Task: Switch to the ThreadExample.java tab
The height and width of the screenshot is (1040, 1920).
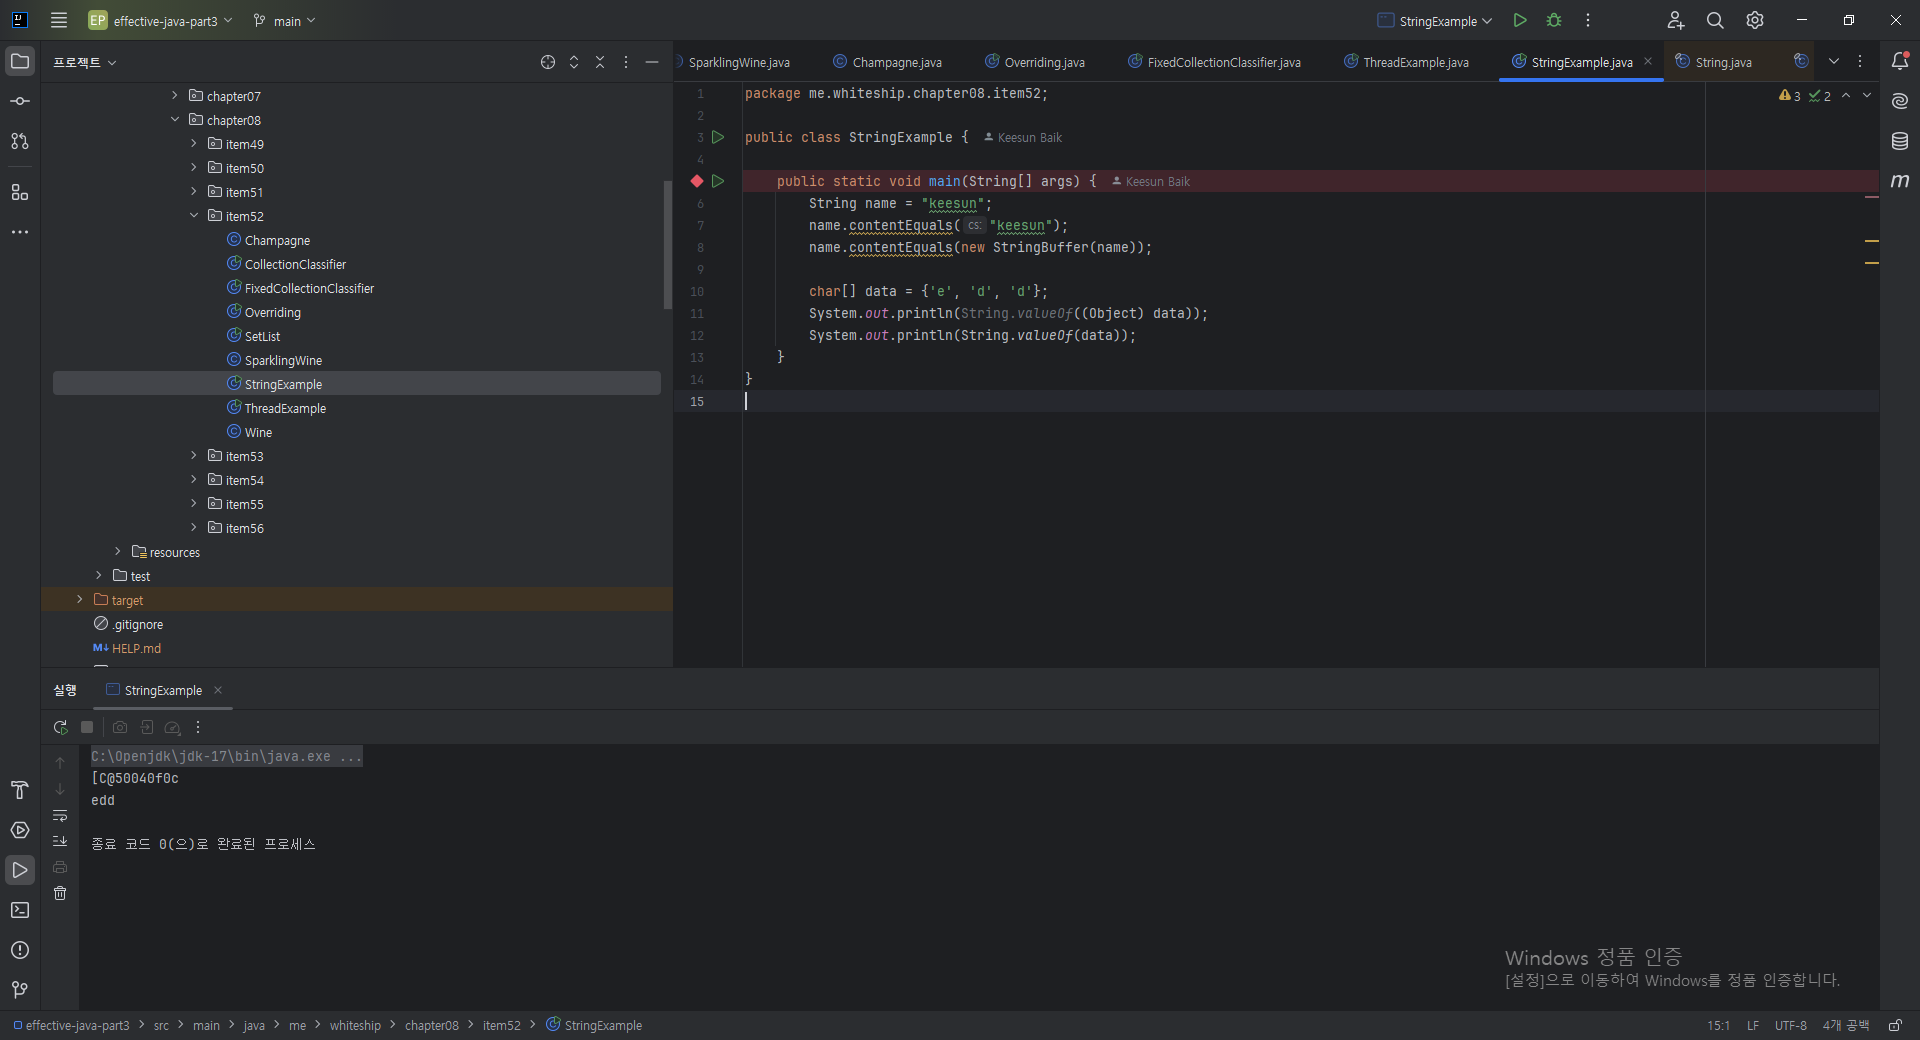Action: click(x=1406, y=62)
